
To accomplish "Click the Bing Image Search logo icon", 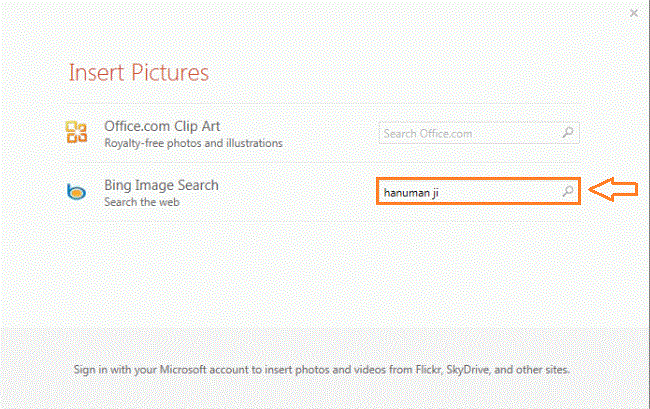I will [x=76, y=192].
